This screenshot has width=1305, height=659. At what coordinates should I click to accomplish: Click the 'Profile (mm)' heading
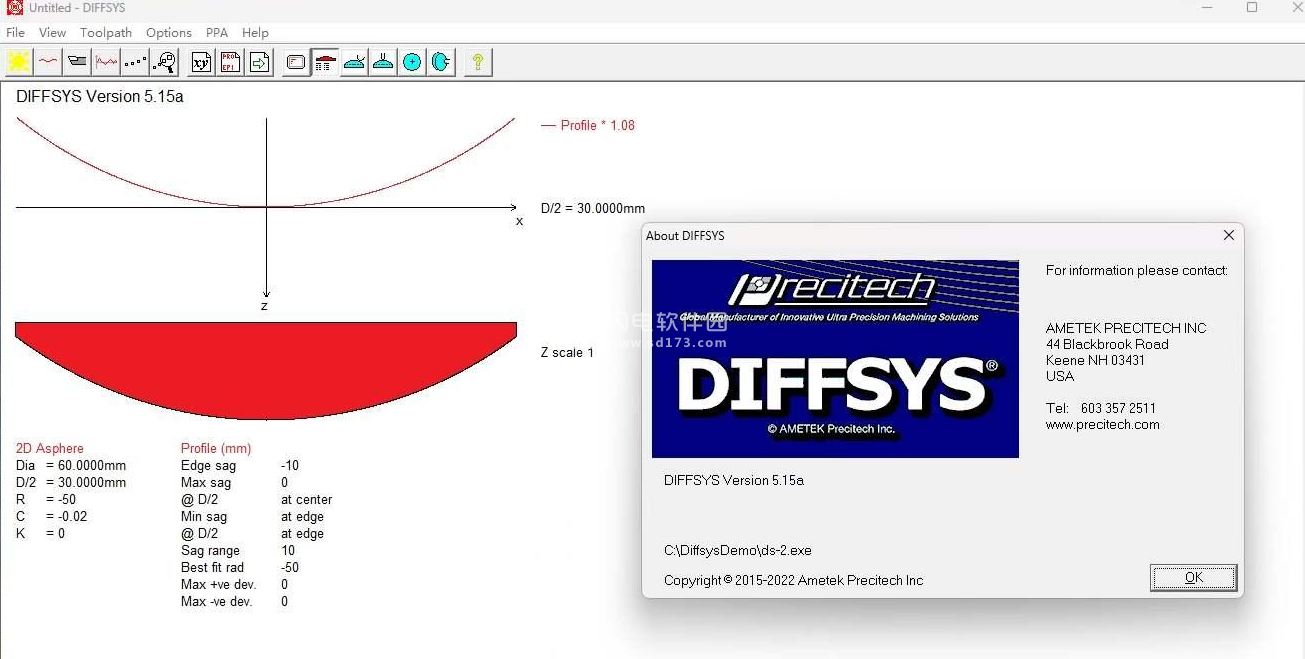click(216, 449)
